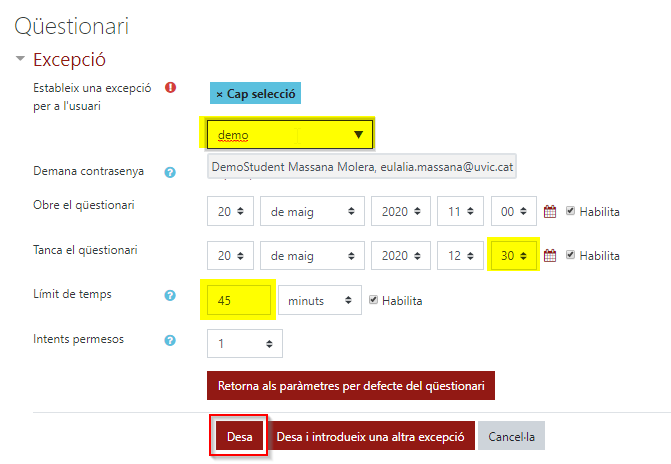
Task: Click help icon beside Demana contrasenya
Action: pos(170,172)
